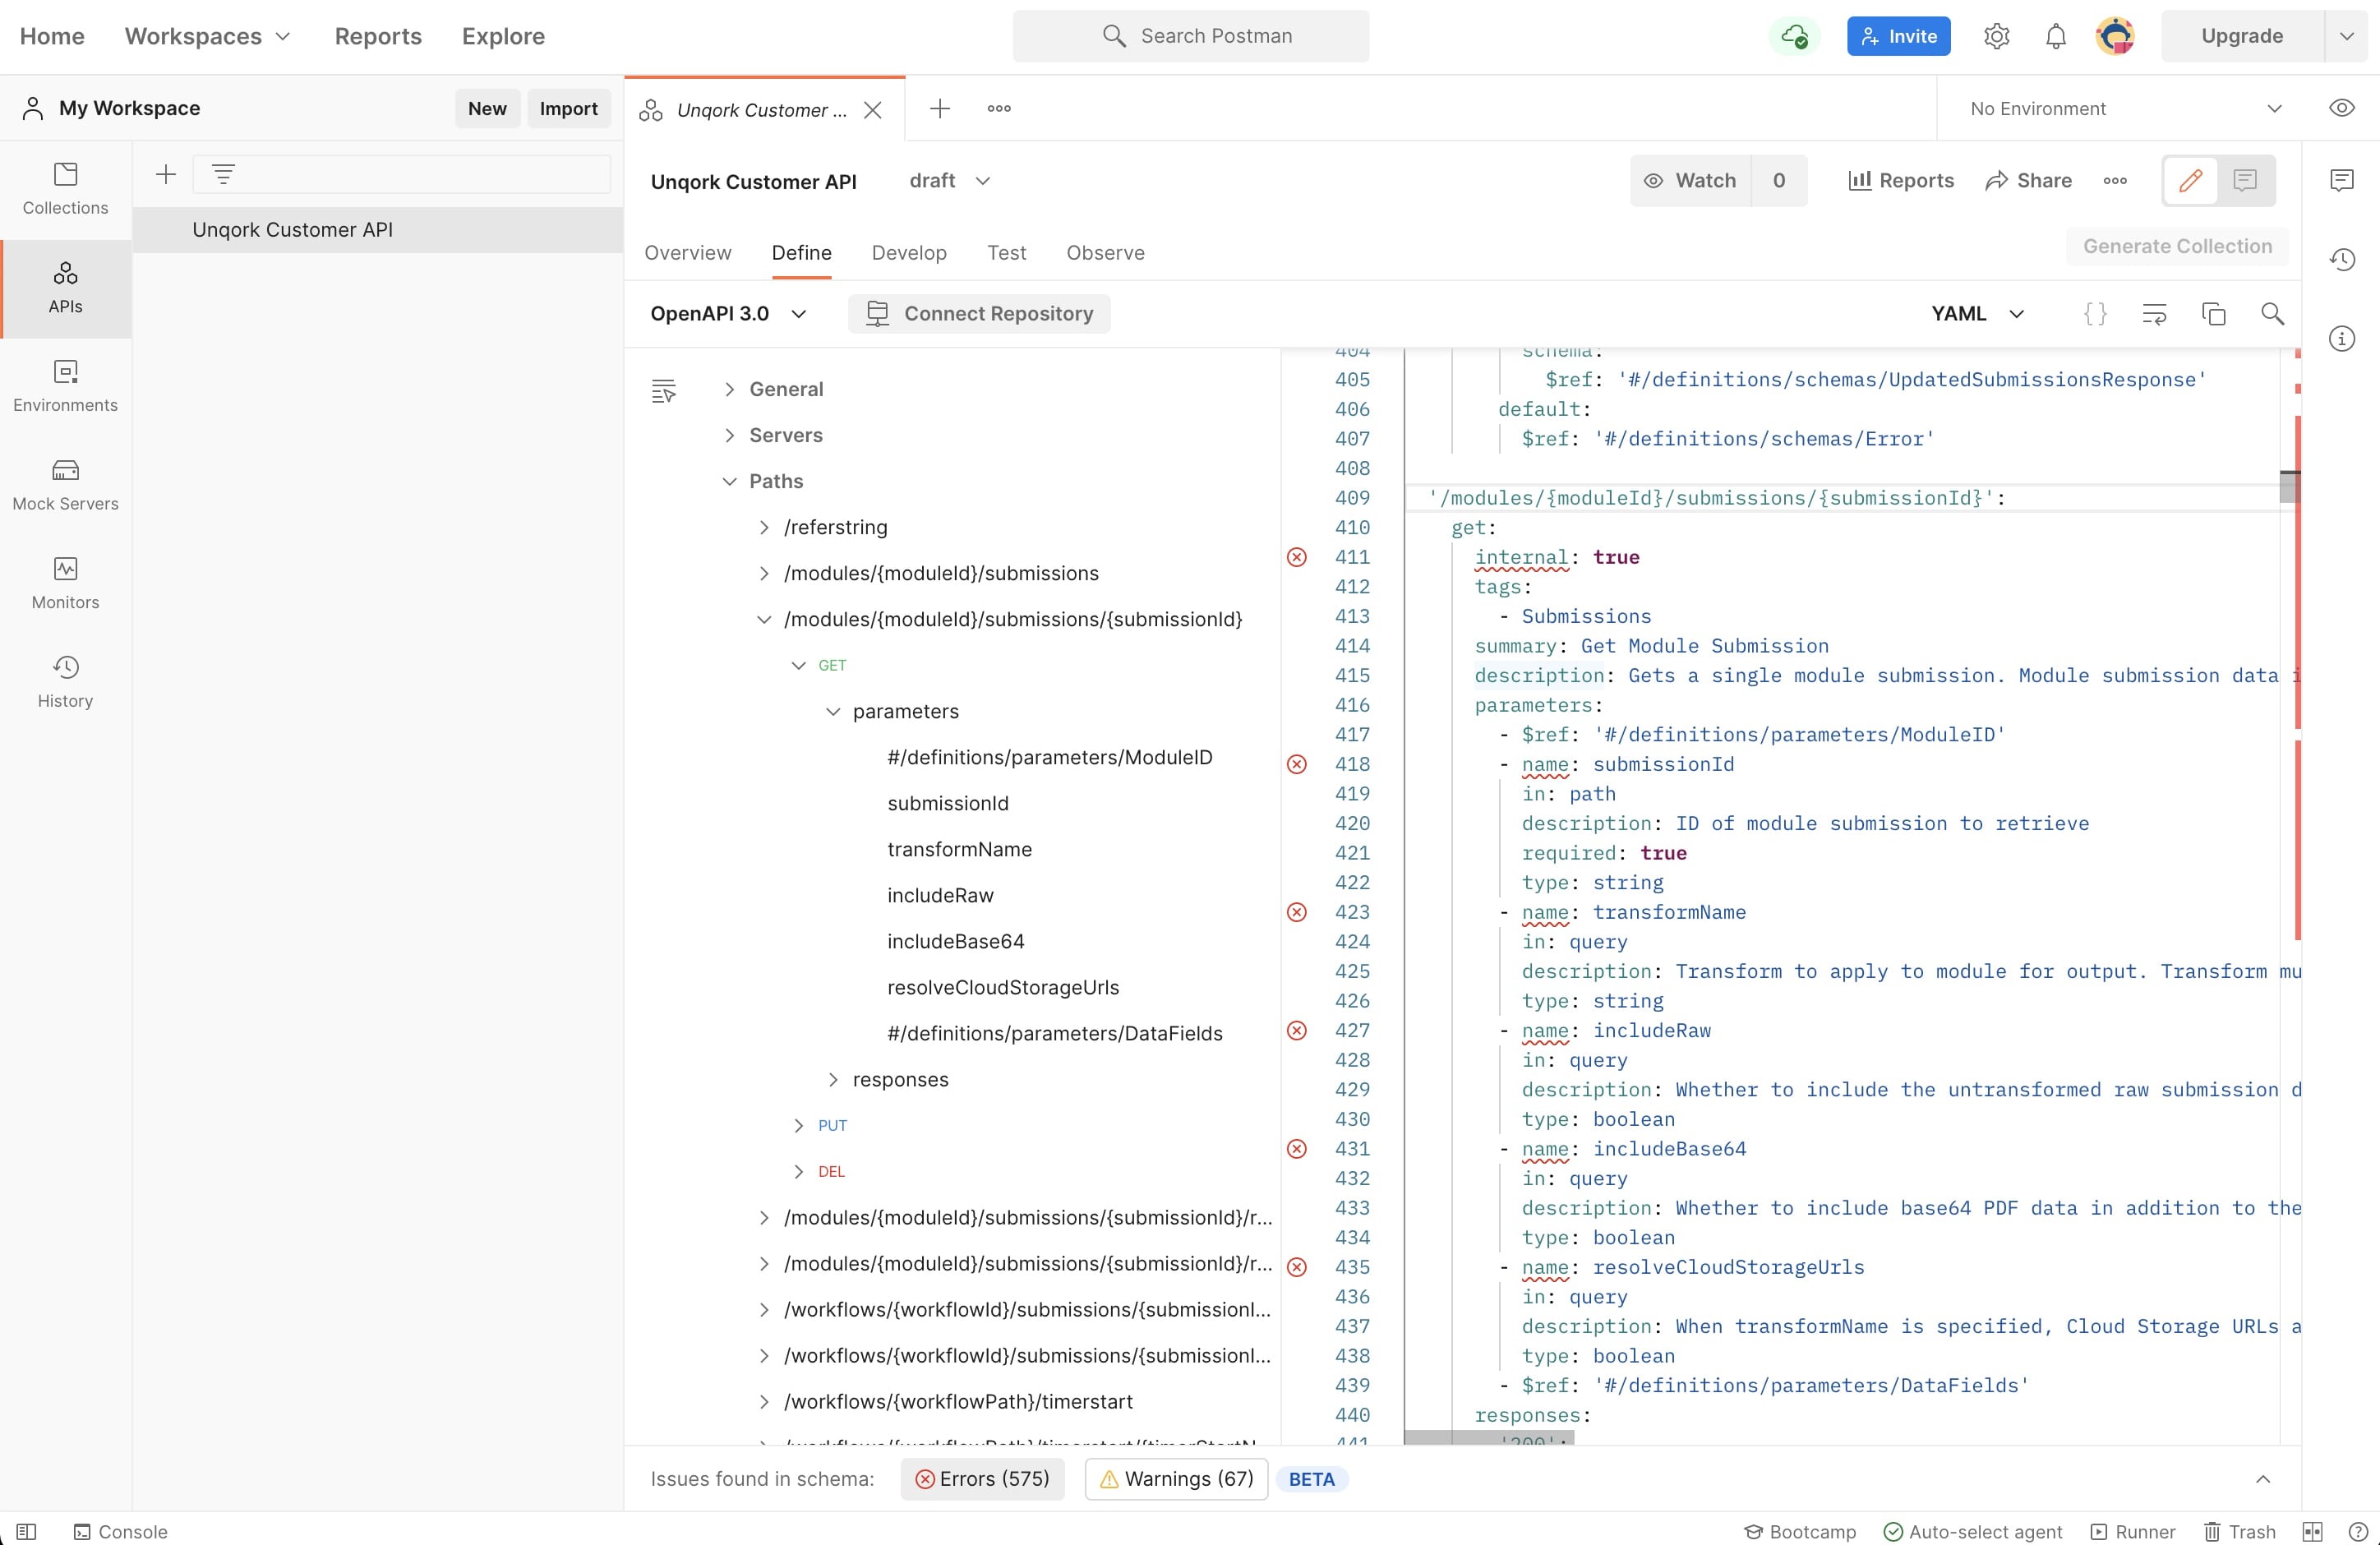Open the tab options ellipsis
Viewport: 2380px width, 1545px height.
pos(998,108)
